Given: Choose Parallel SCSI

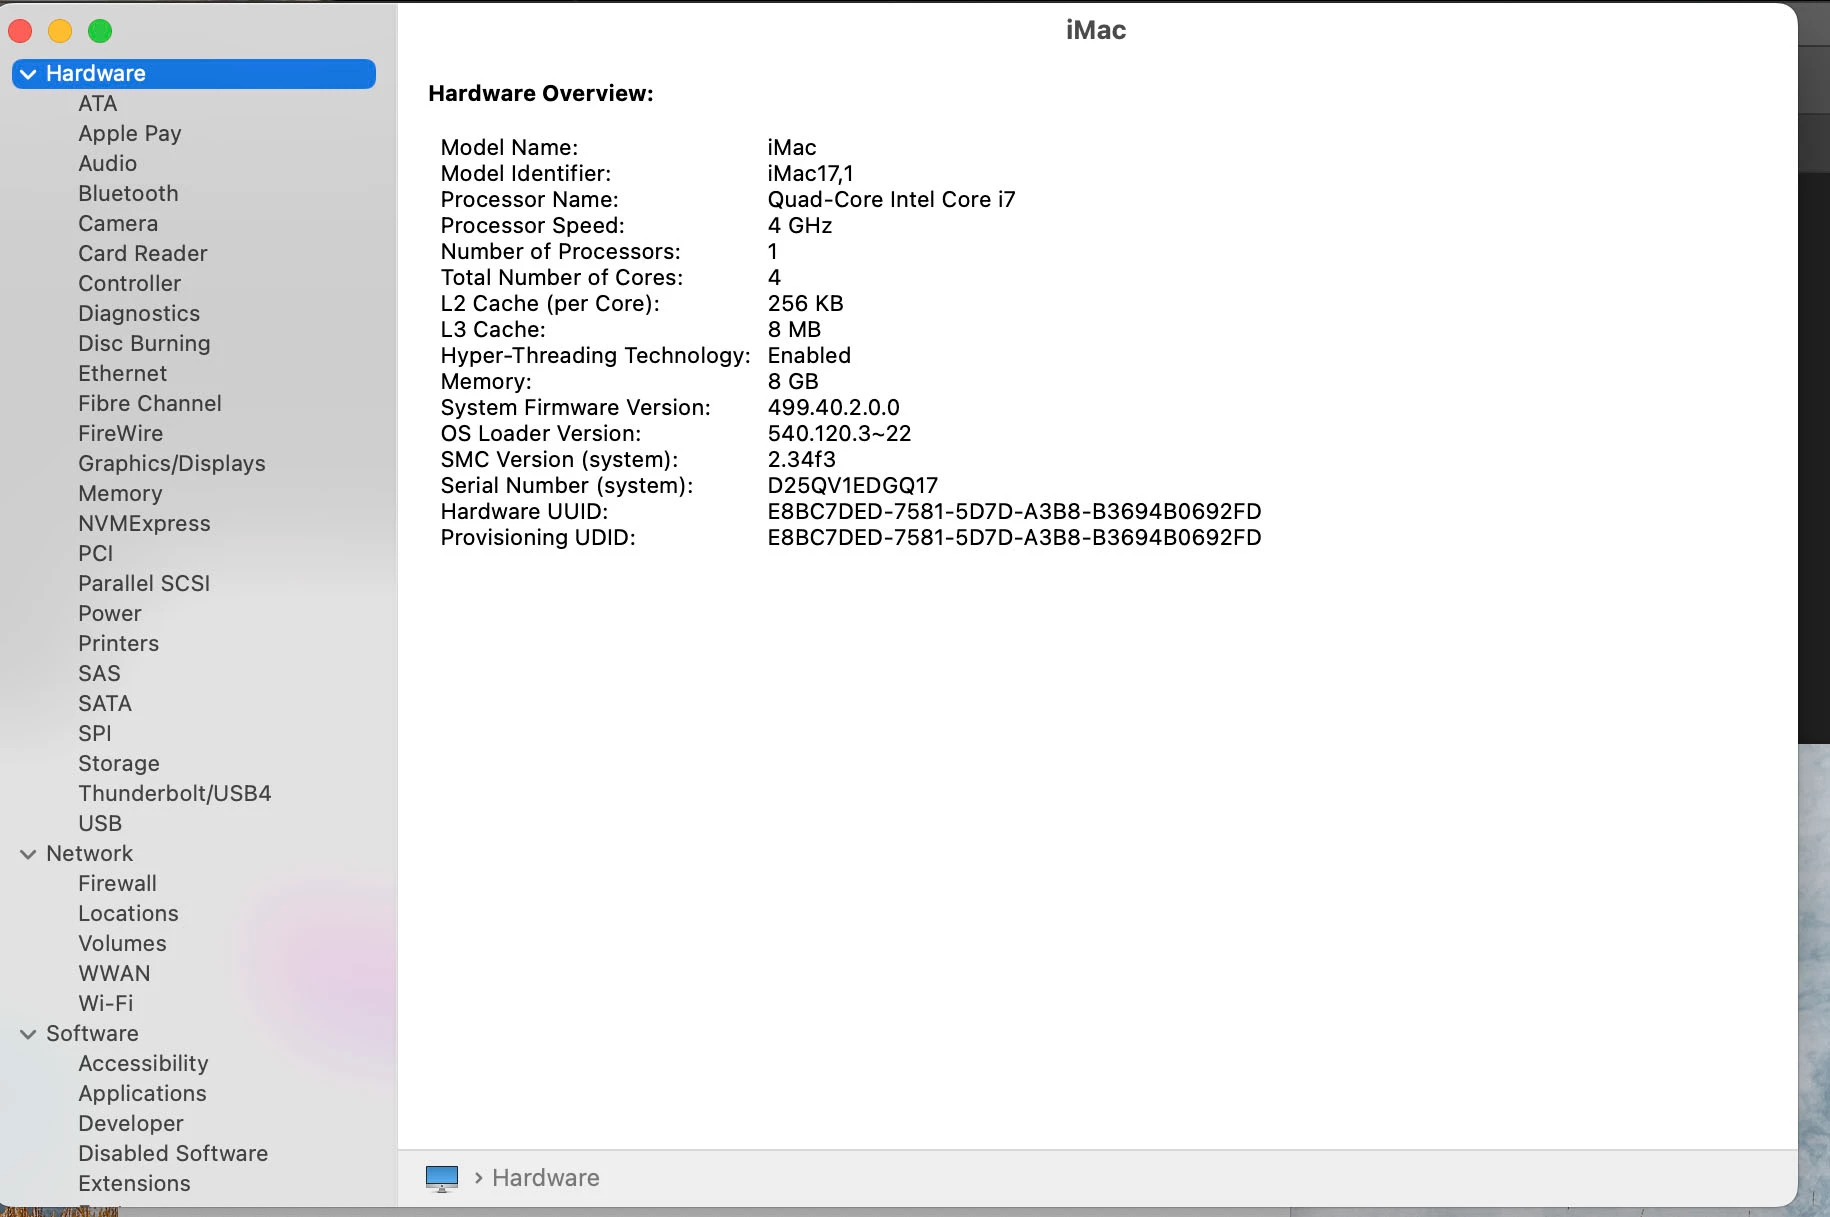Looking at the screenshot, I should [144, 584].
